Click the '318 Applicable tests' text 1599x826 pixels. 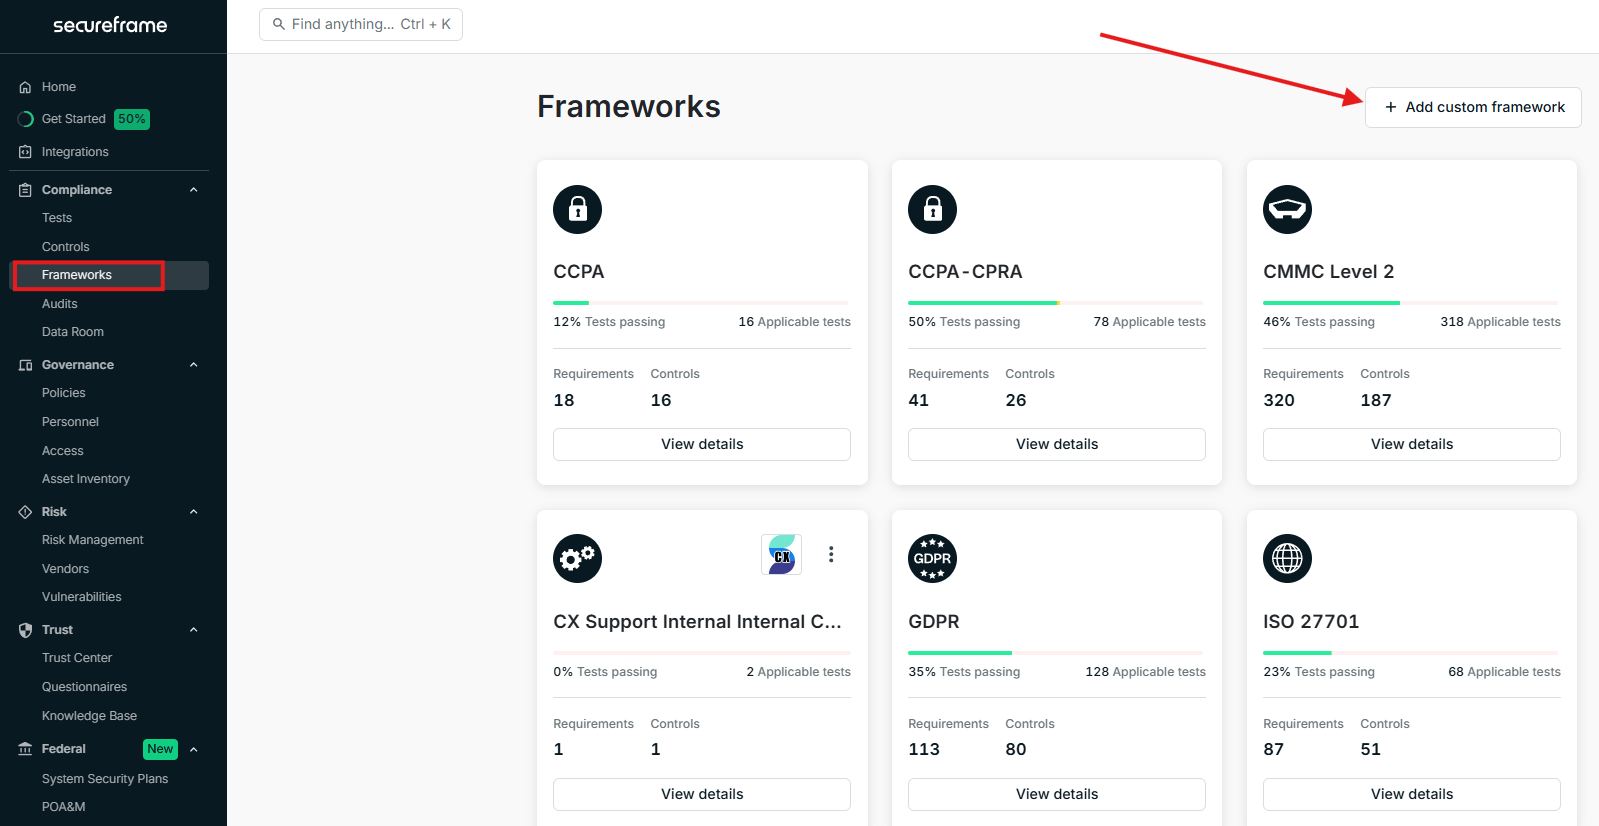pos(1500,322)
